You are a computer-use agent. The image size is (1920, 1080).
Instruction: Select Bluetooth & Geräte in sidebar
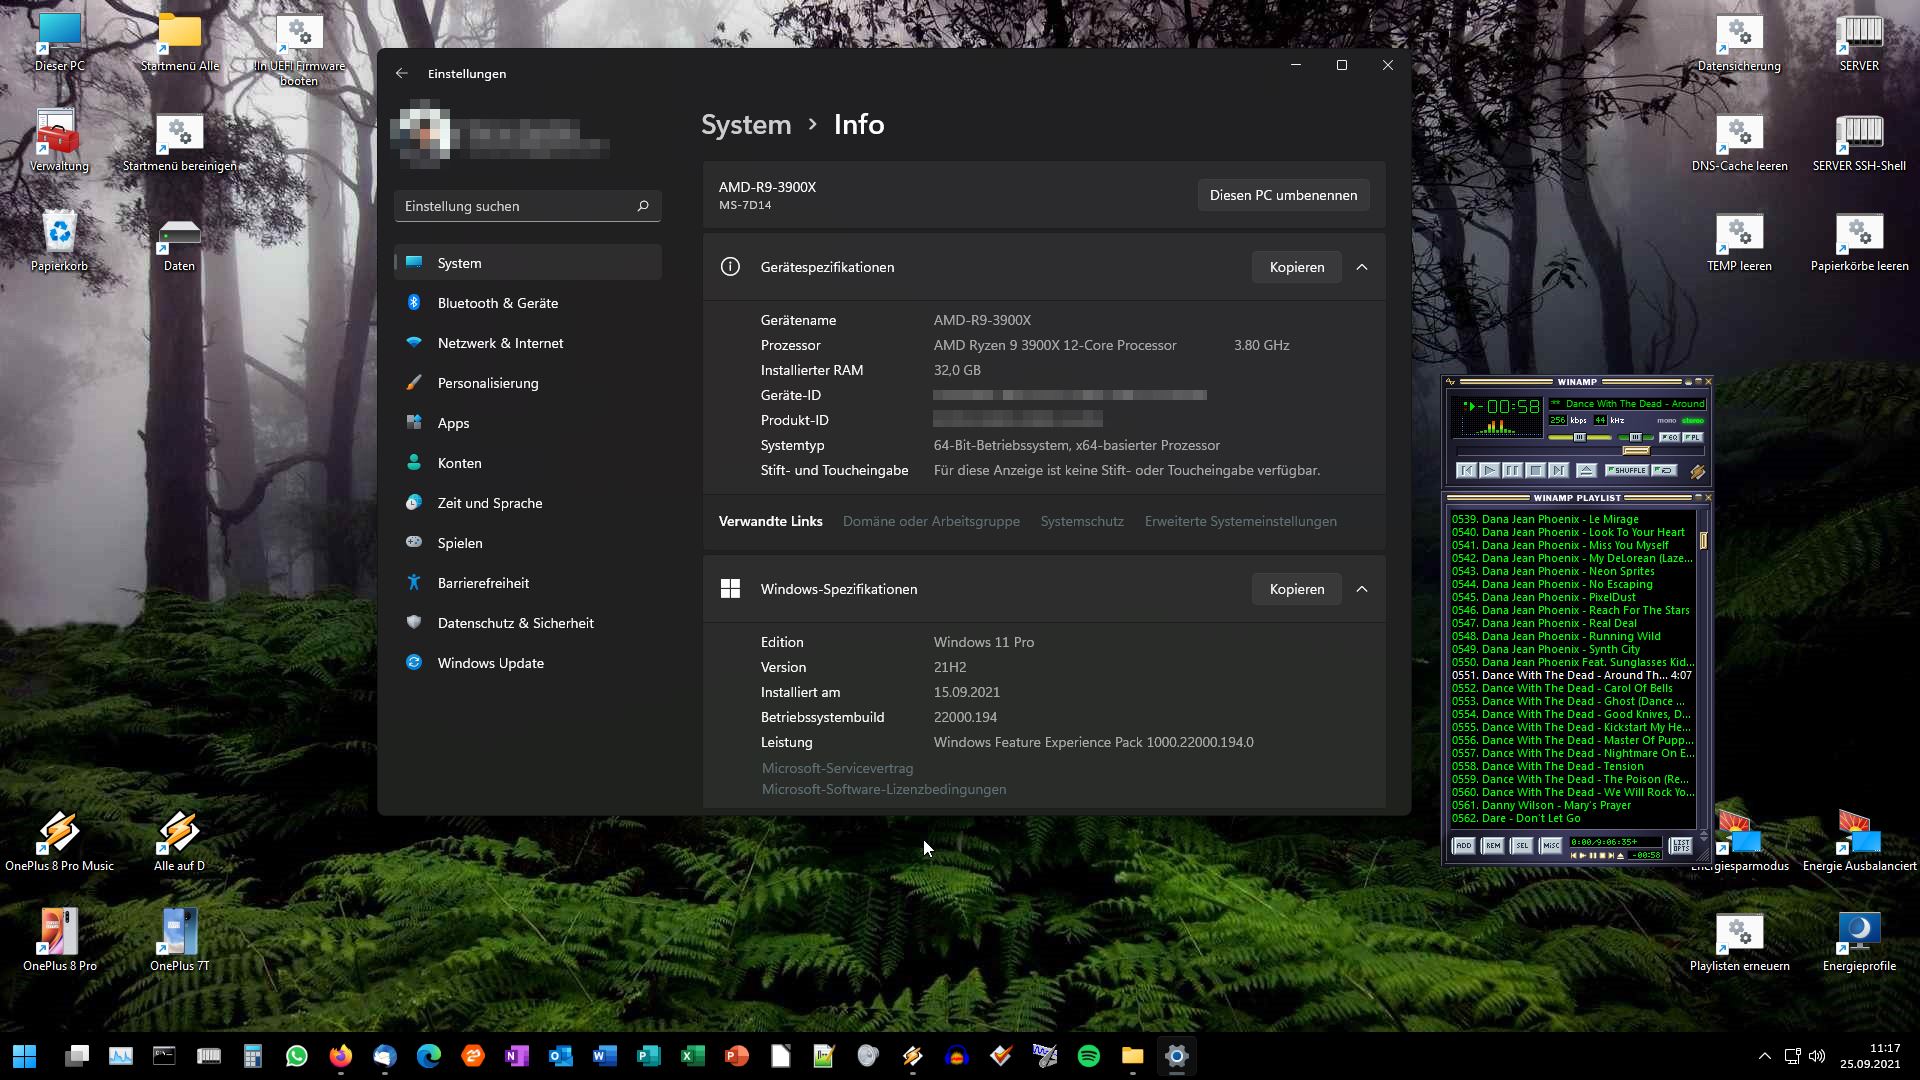click(497, 303)
